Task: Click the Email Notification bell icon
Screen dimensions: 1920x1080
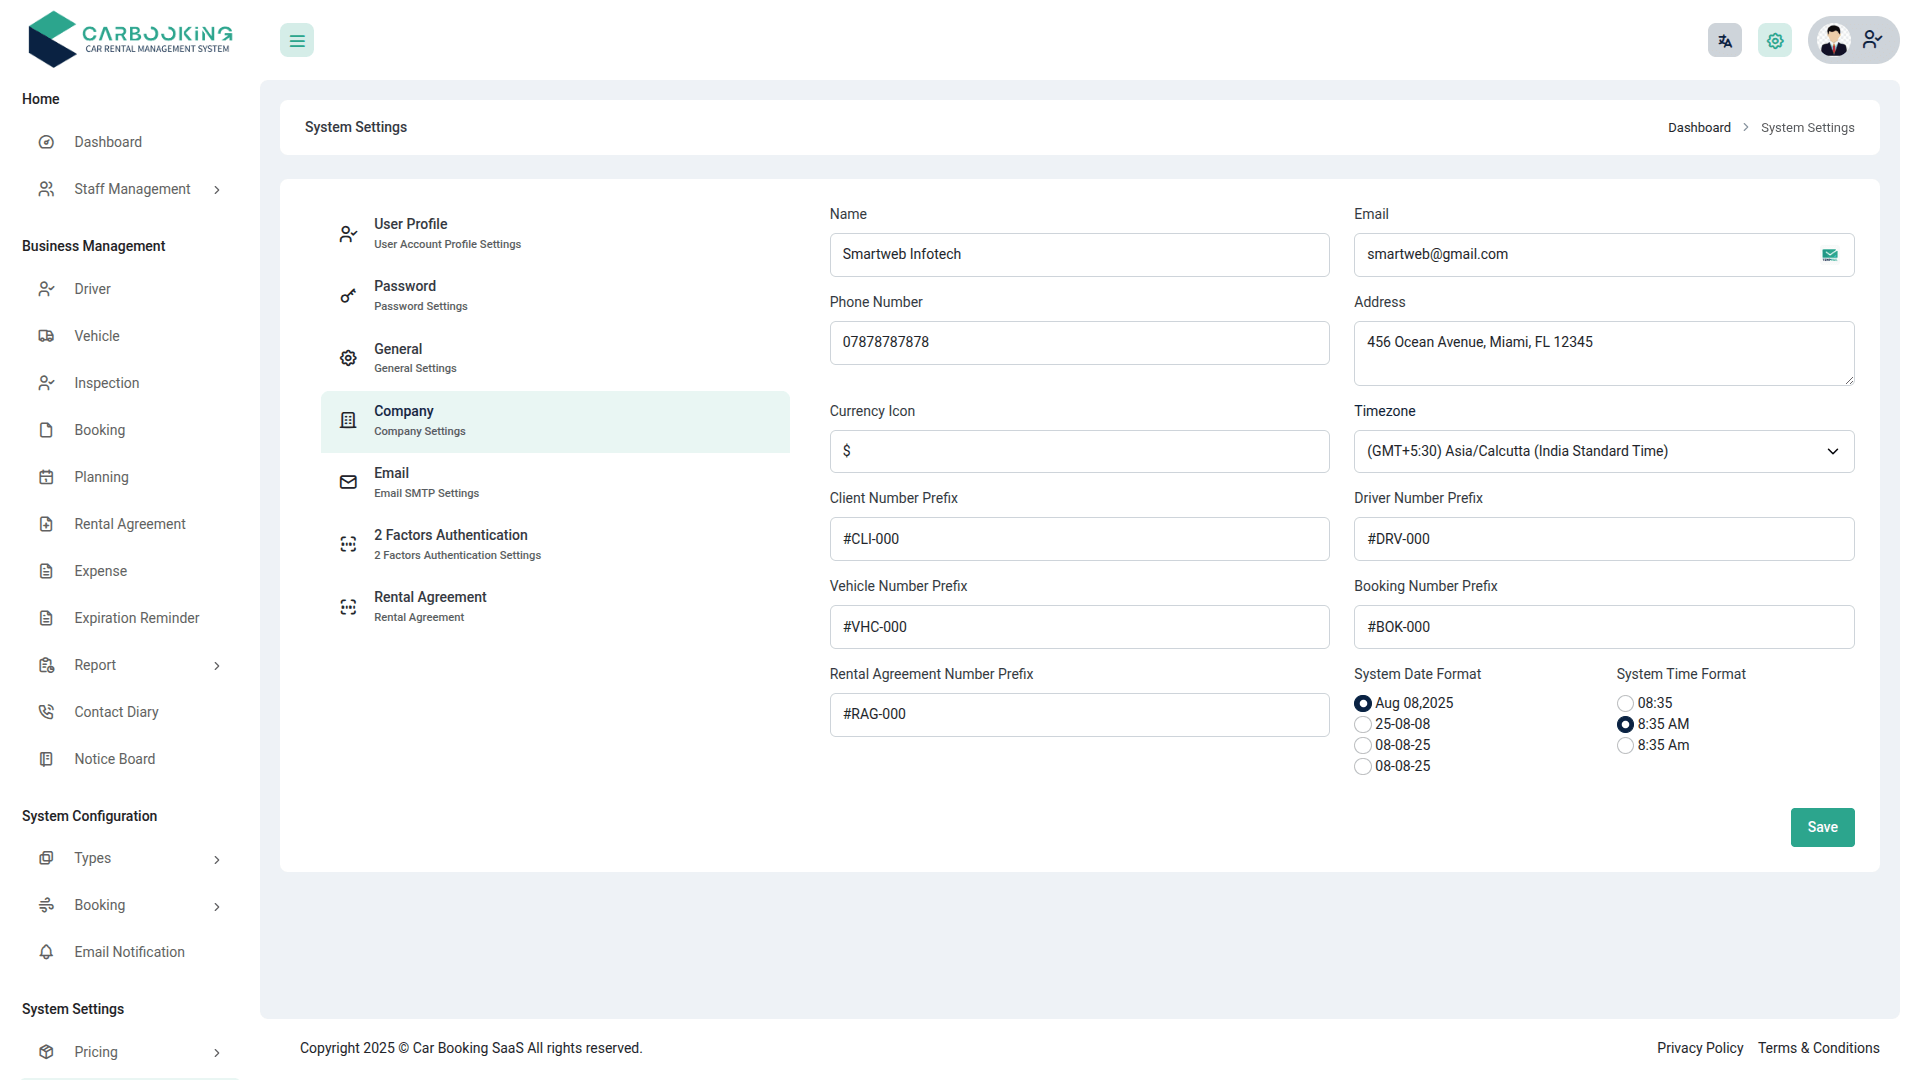Action: 46,952
